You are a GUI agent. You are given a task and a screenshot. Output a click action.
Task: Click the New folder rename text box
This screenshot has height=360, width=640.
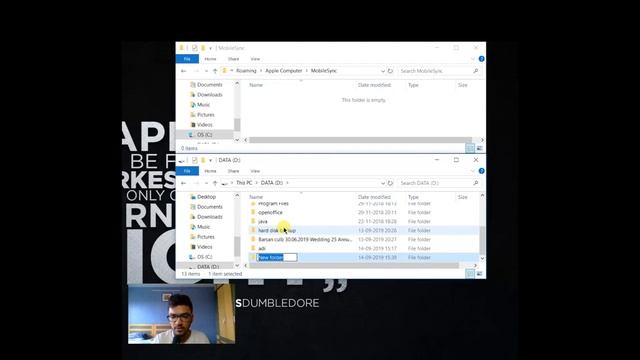[276, 257]
